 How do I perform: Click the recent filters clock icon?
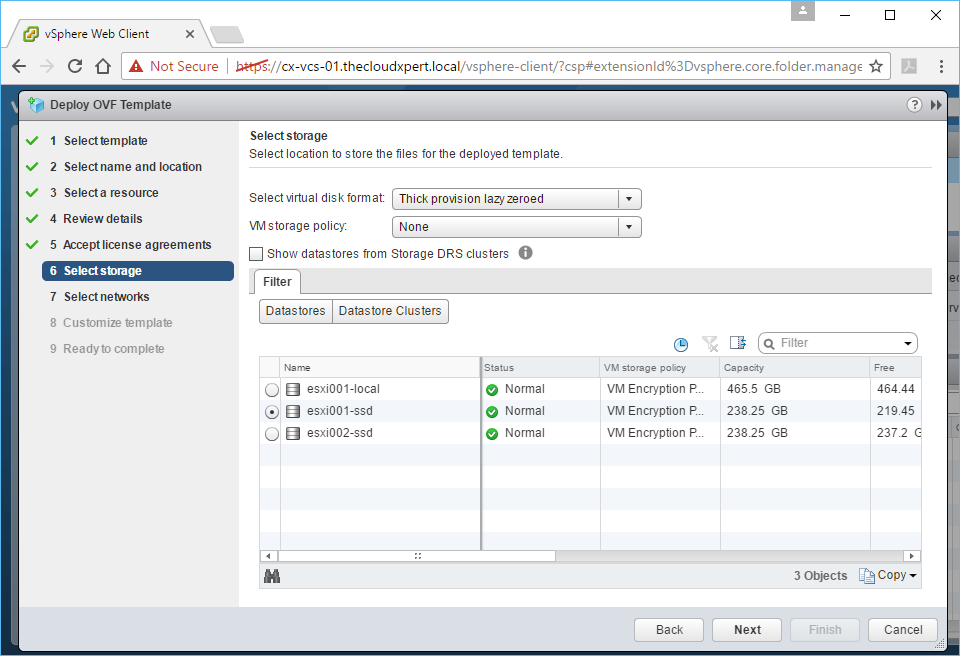681,344
